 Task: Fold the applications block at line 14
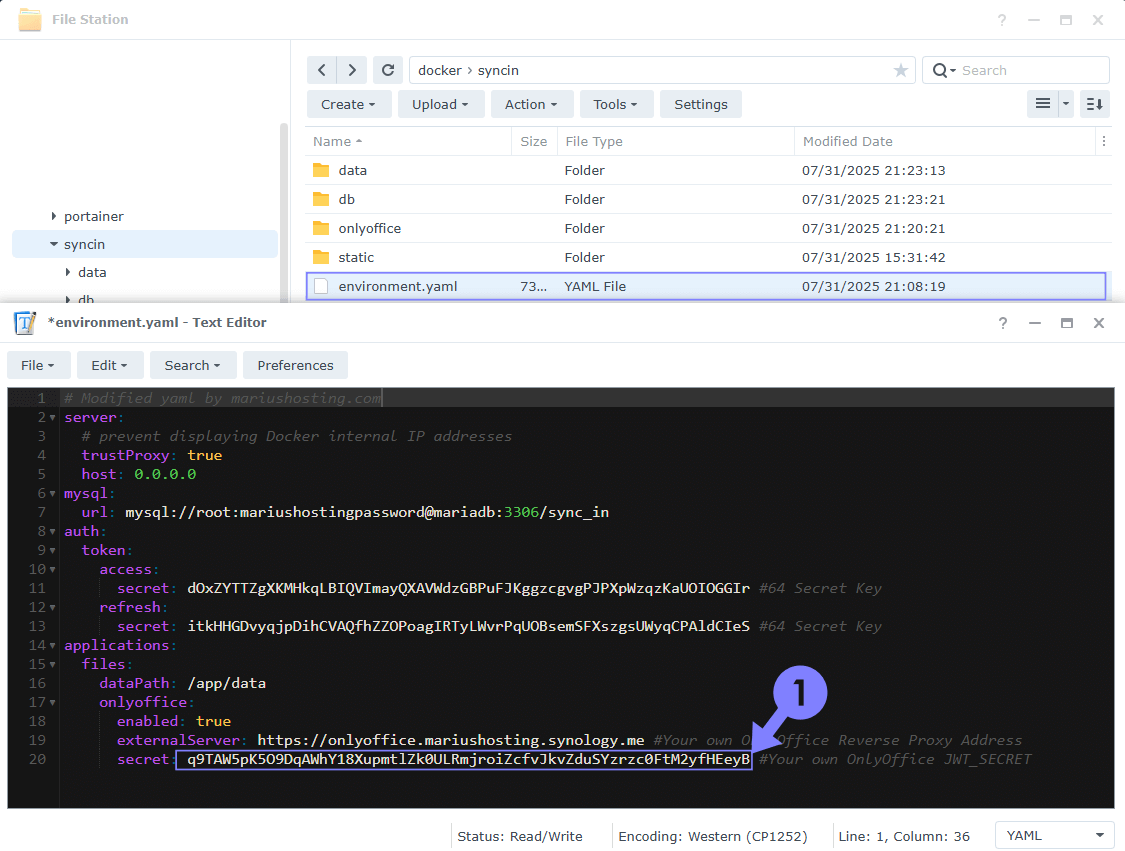pos(52,646)
